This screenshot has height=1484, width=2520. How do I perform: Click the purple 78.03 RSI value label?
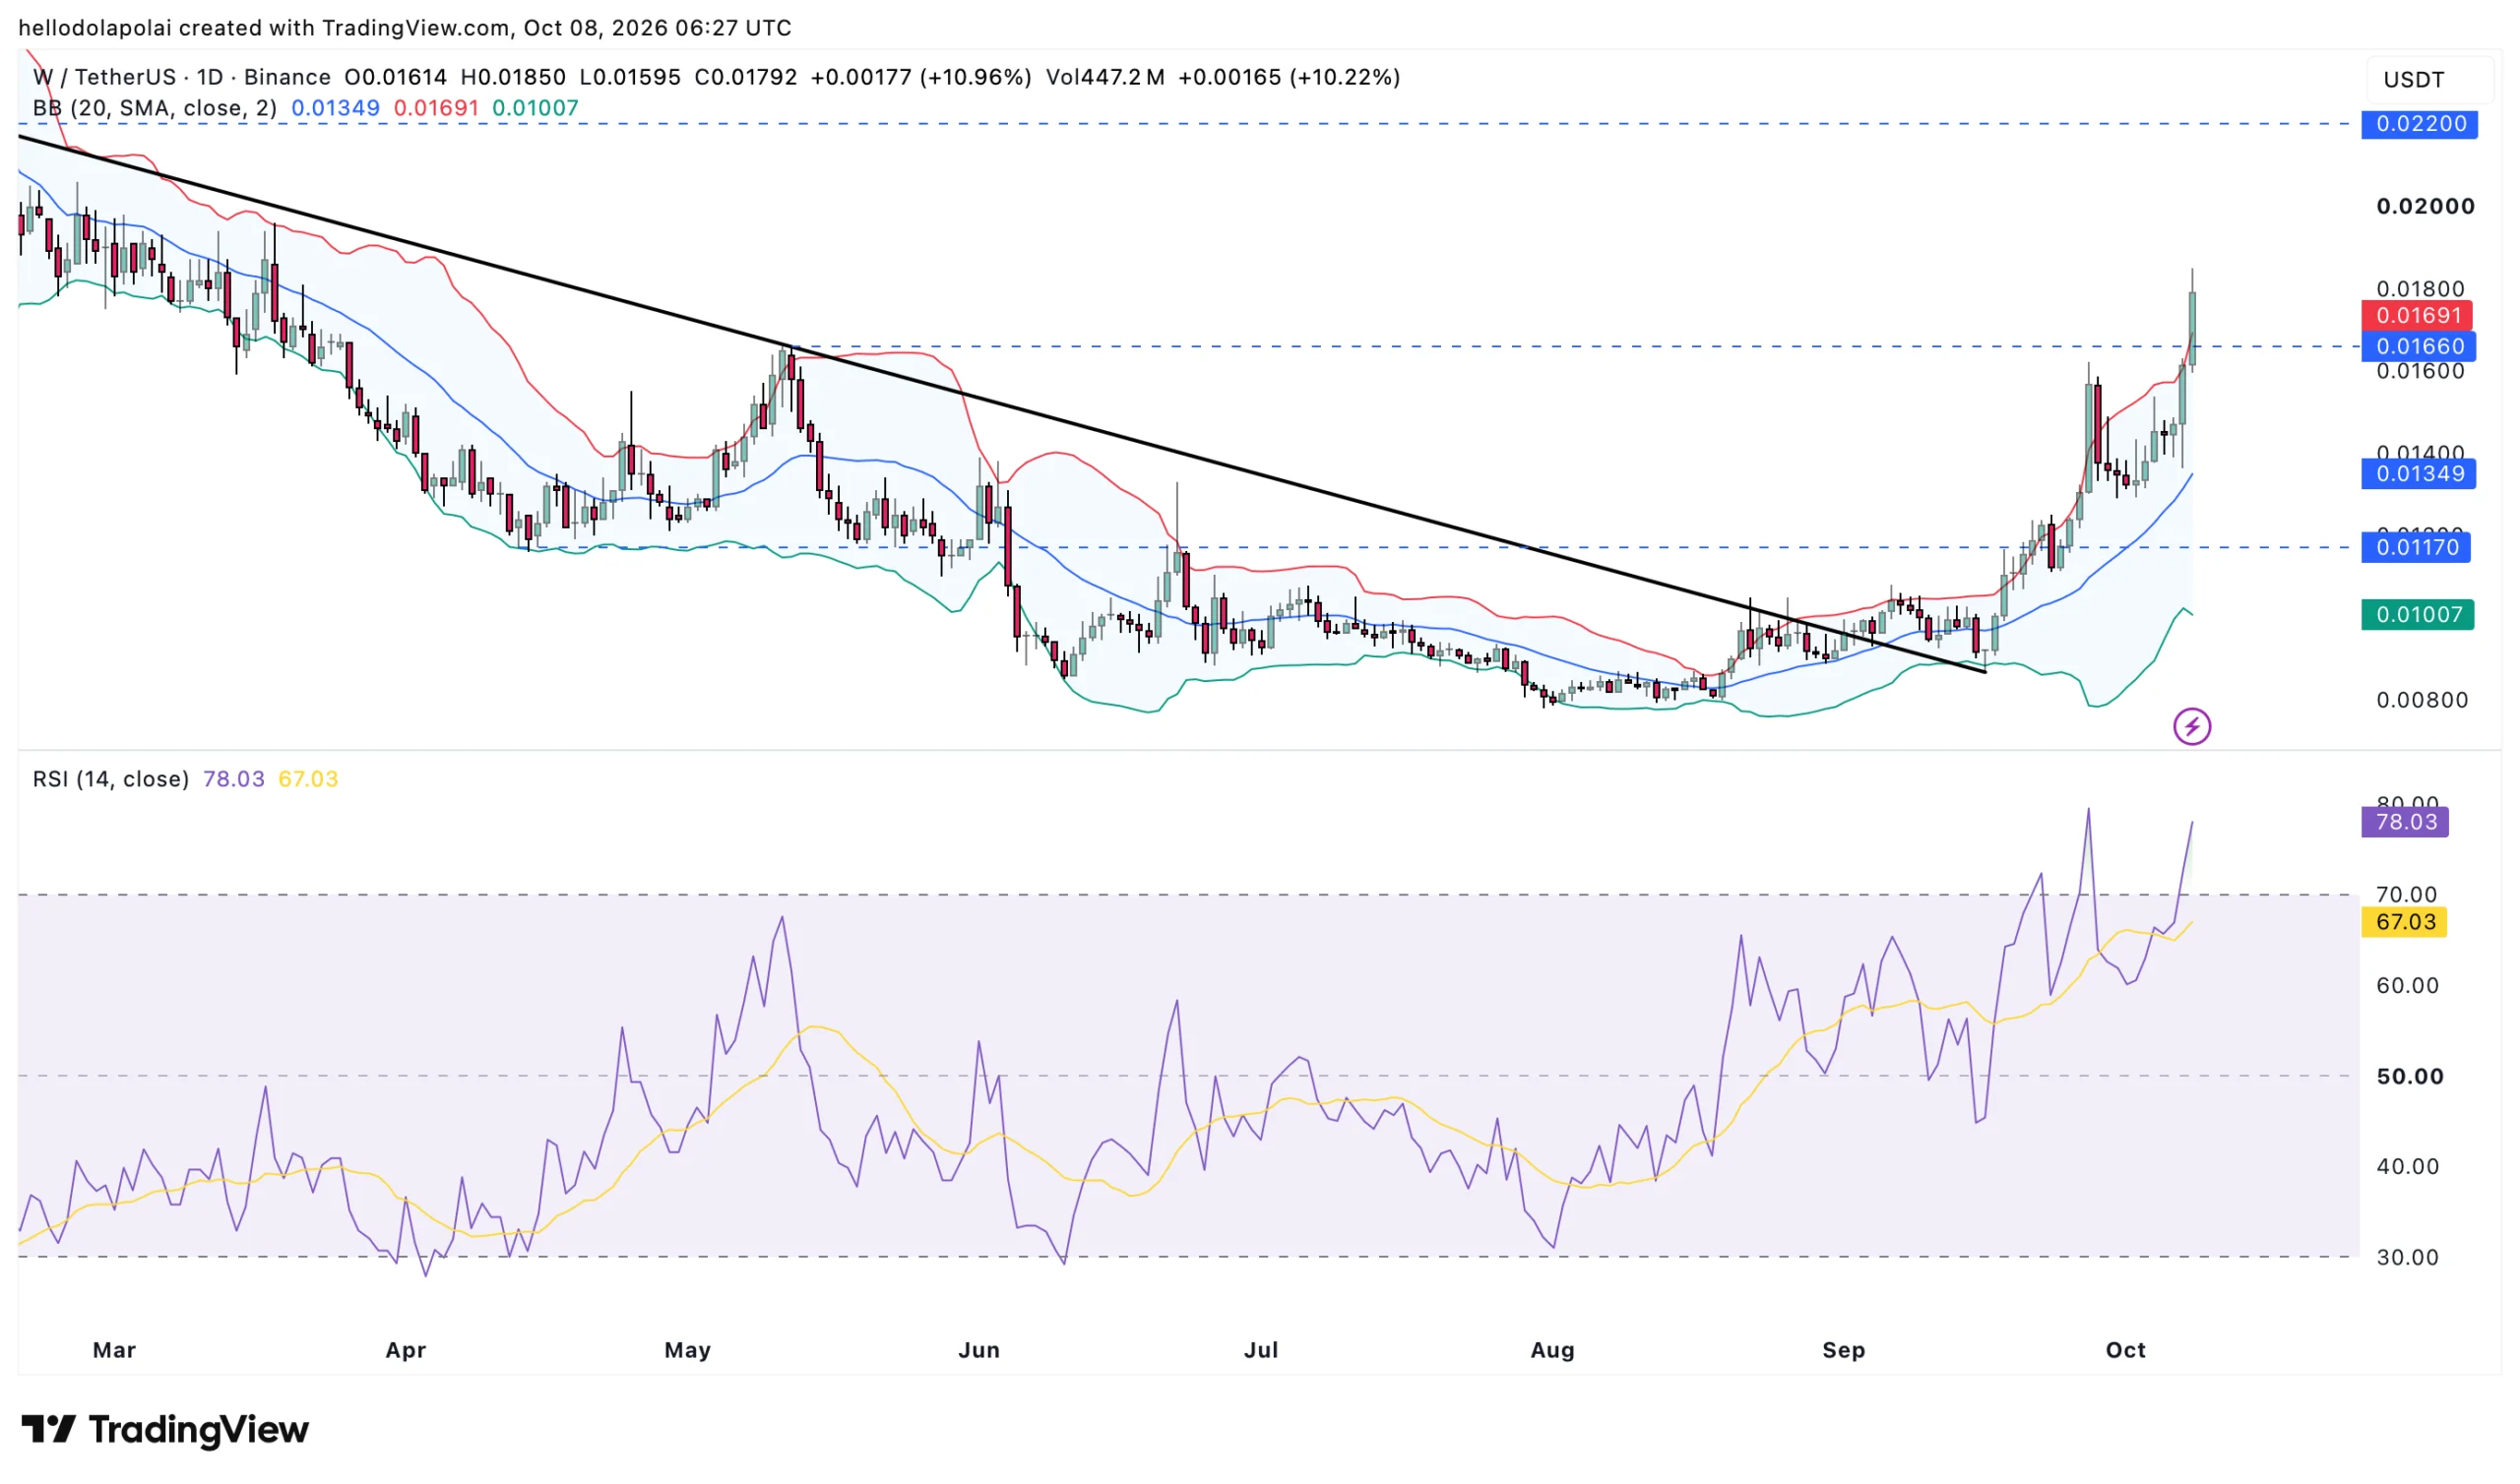click(2405, 822)
